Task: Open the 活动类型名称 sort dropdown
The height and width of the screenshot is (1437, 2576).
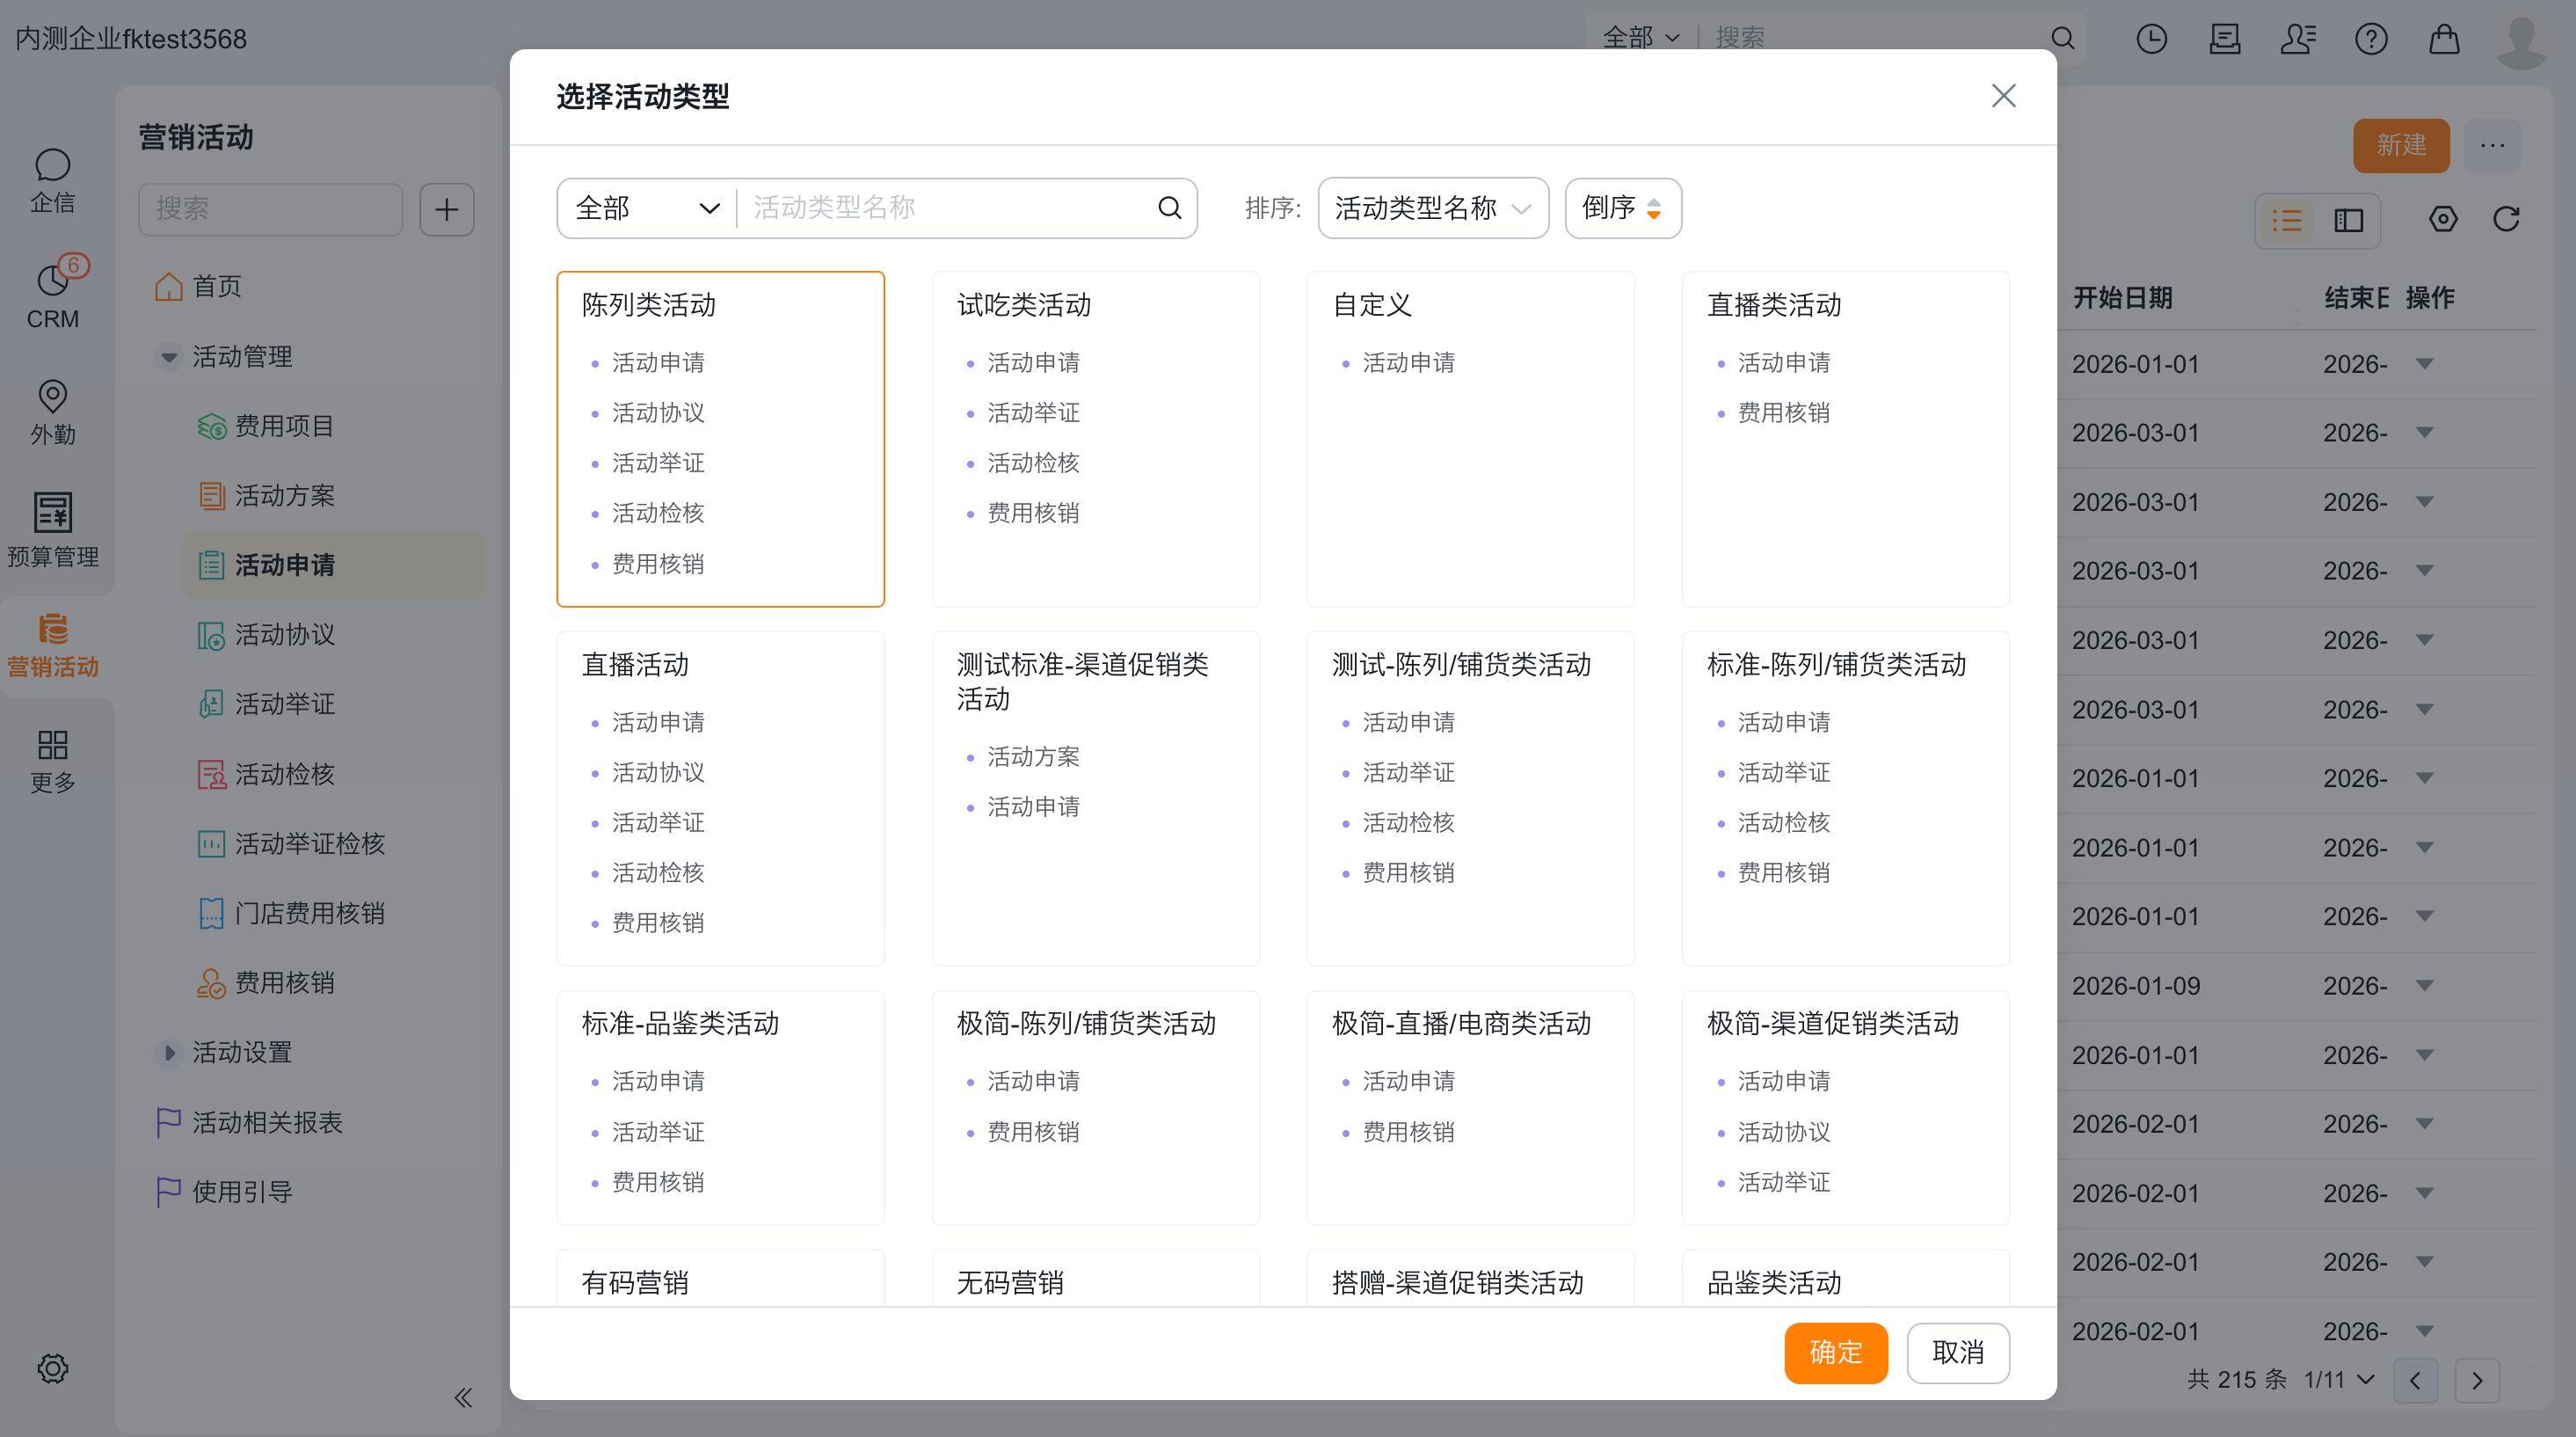Action: [x=1432, y=208]
